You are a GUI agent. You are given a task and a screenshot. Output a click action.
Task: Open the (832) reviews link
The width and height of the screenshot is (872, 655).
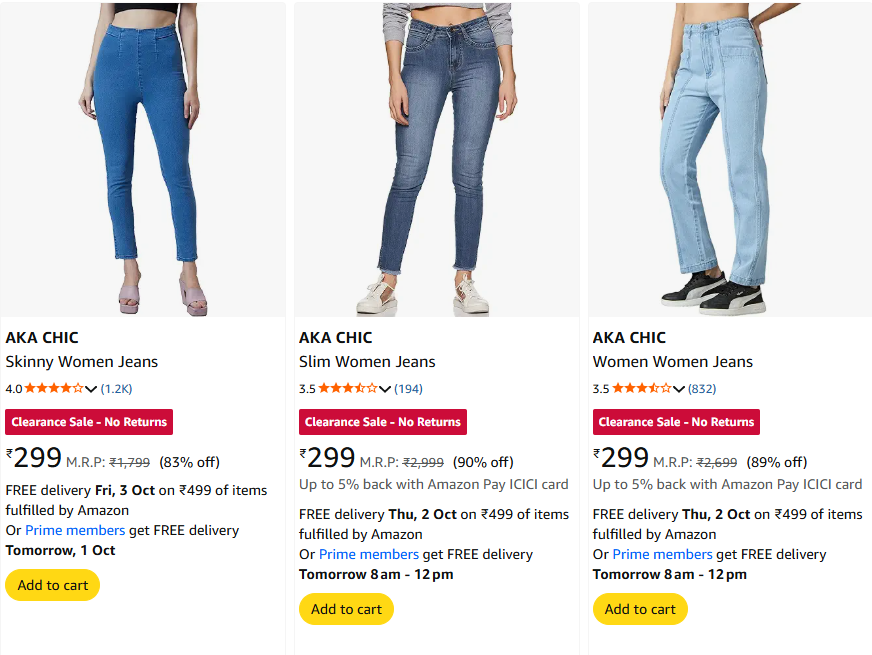[x=702, y=389]
